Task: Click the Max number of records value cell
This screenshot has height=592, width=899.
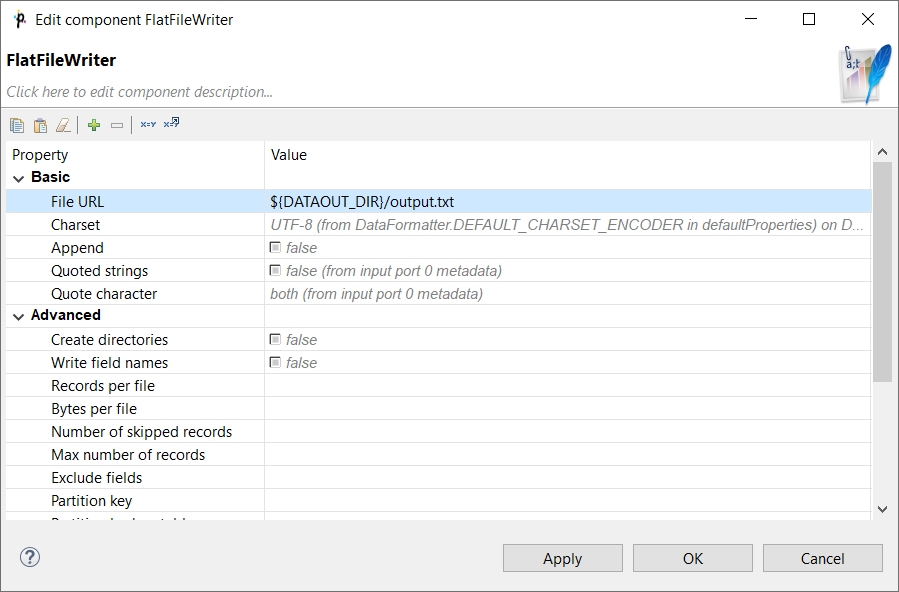Action: 568,454
